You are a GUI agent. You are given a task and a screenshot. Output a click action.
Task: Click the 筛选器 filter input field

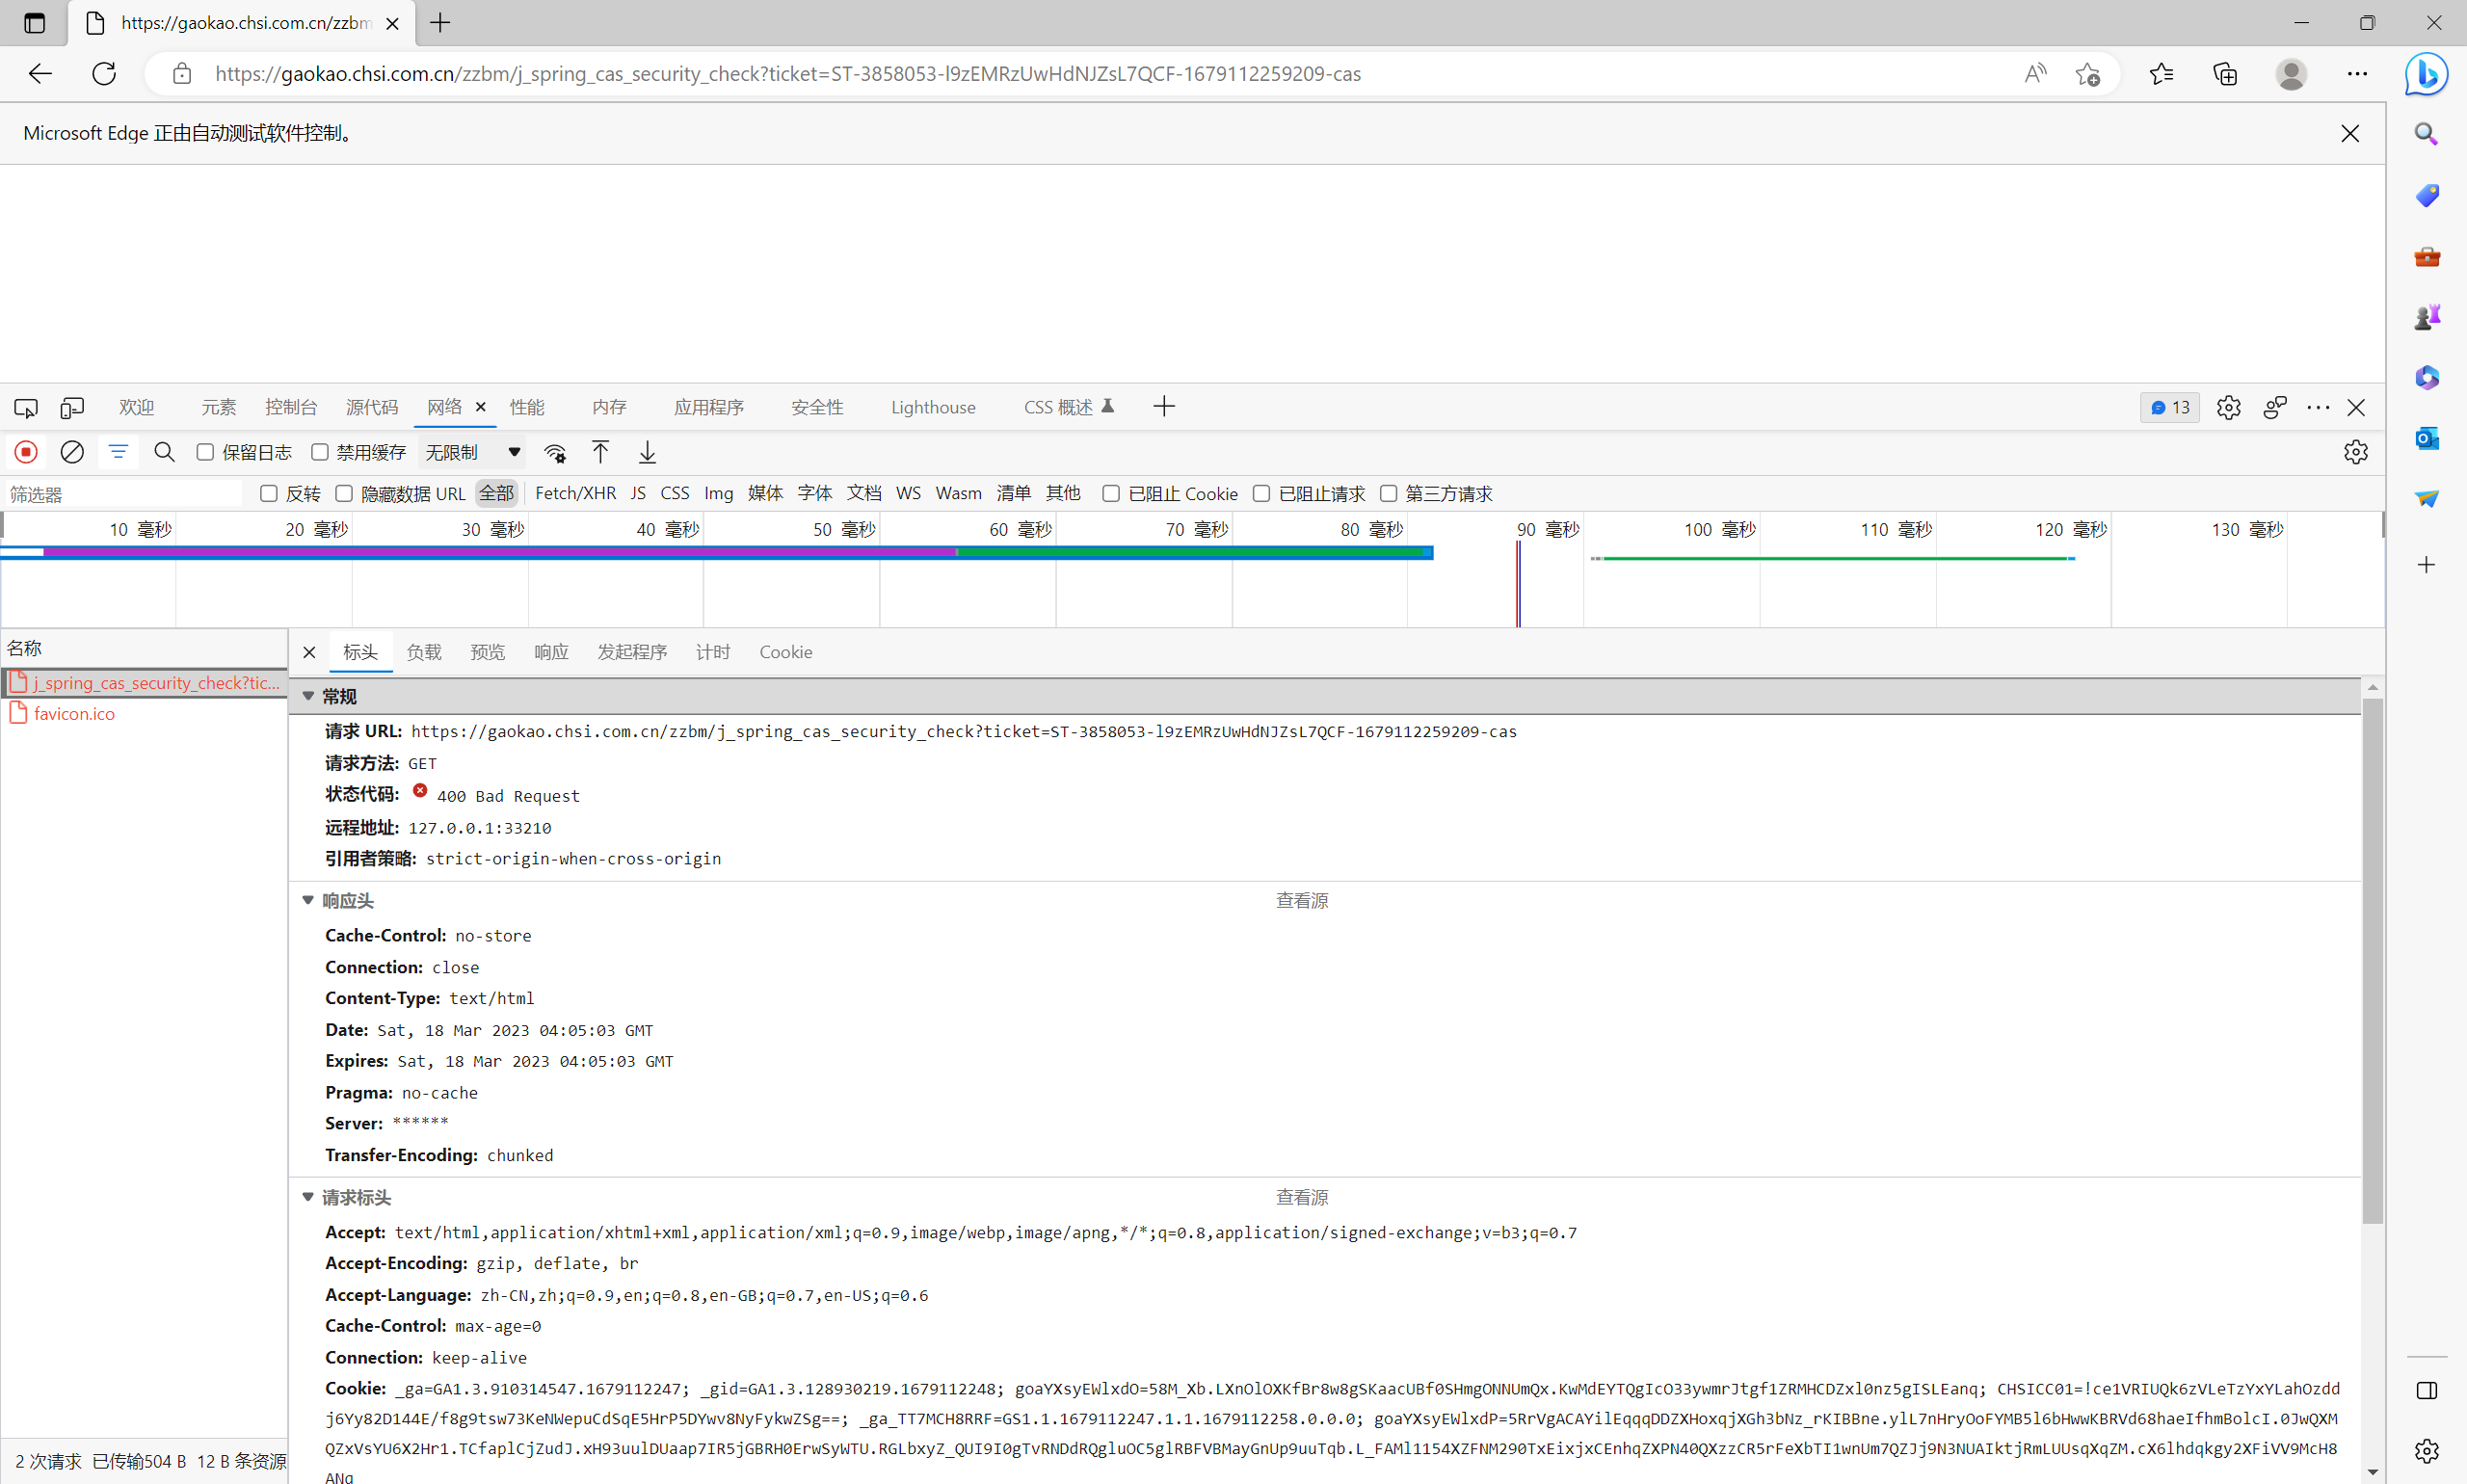click(120, 494)
